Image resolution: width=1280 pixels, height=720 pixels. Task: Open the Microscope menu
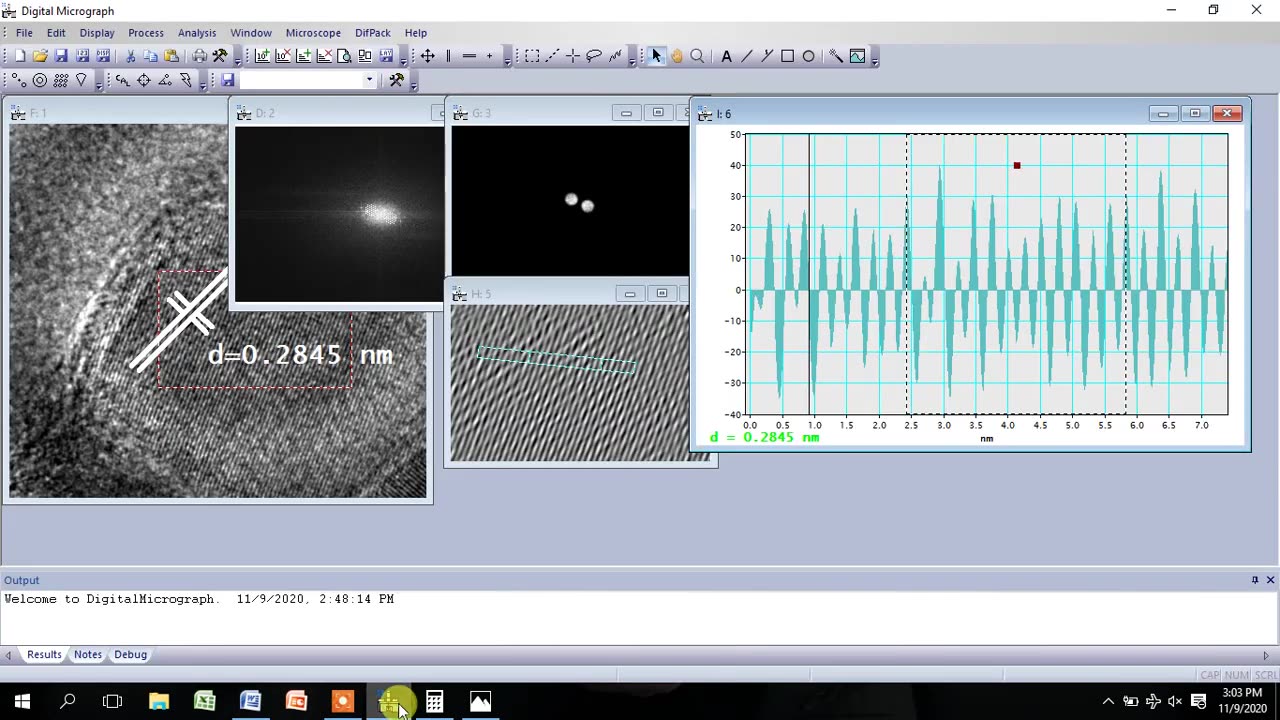click(313, 33)
